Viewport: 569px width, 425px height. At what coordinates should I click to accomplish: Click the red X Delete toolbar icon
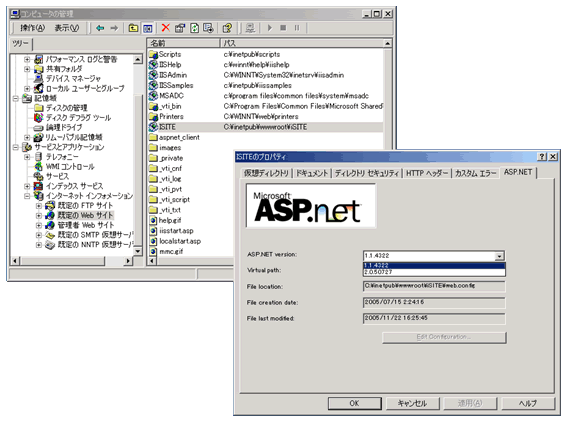(165, 28)
